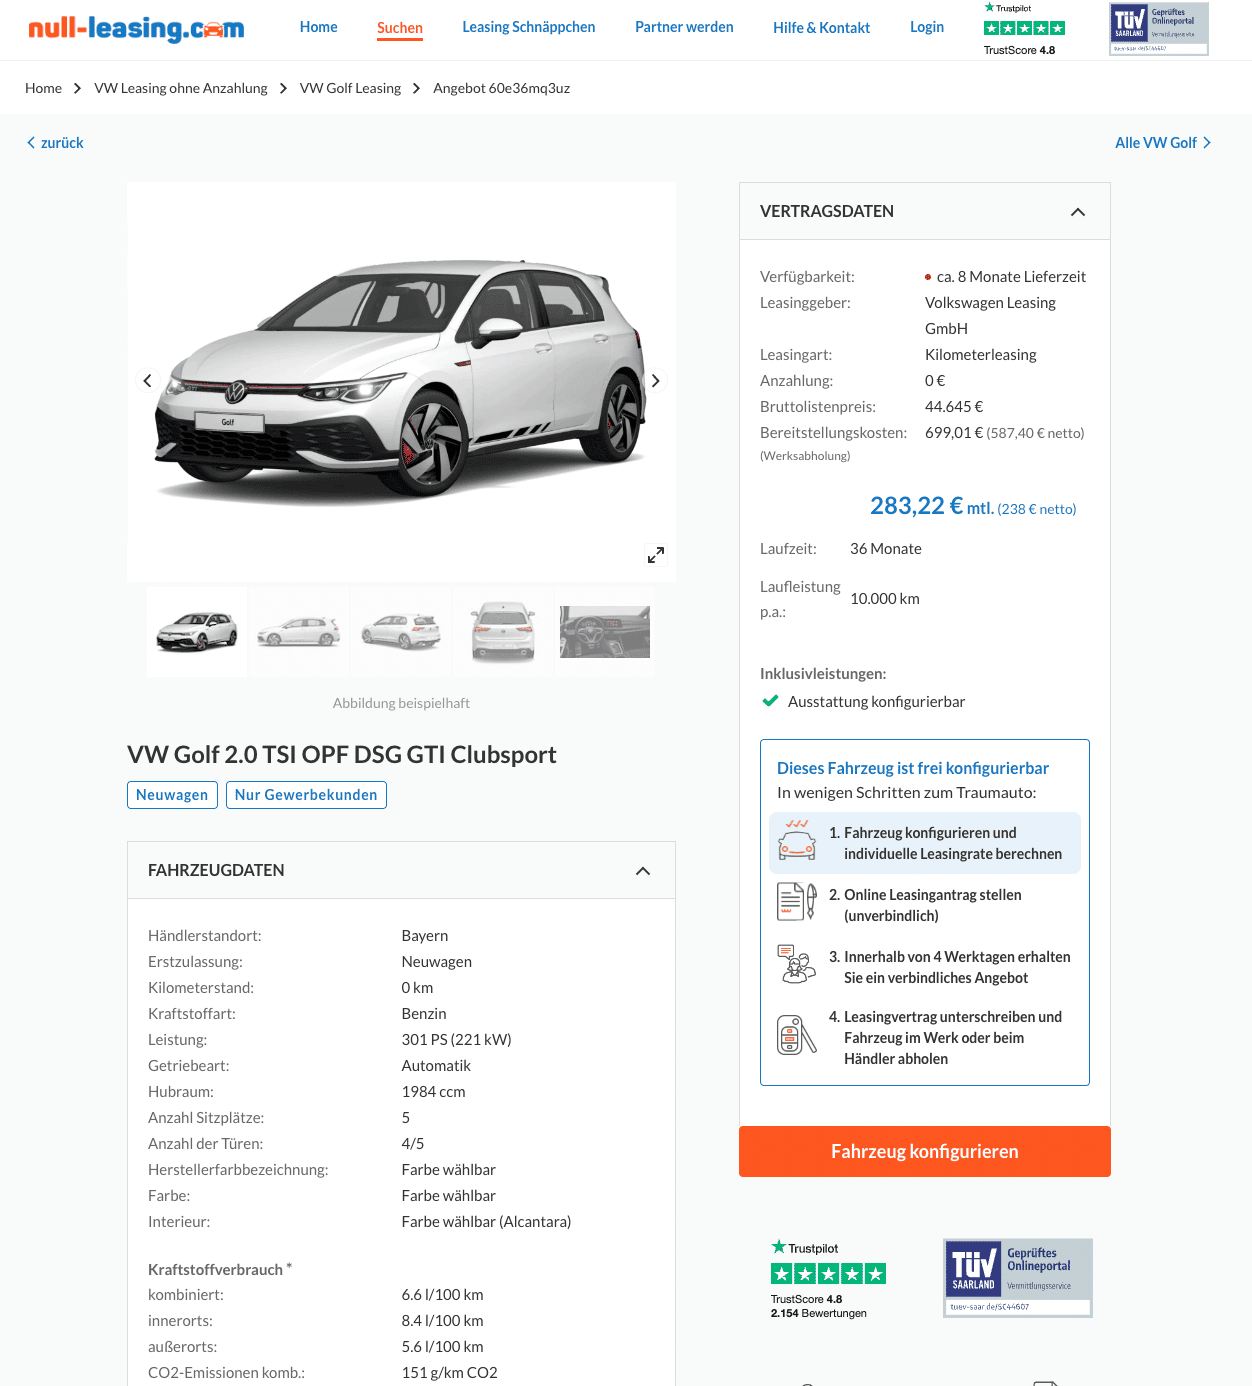This screenshot has width=1252, height=1386.
Task: Click step 3 Innerhalb von 4 Werktagen
Action: pyautogui.click(x=925, y=967)
